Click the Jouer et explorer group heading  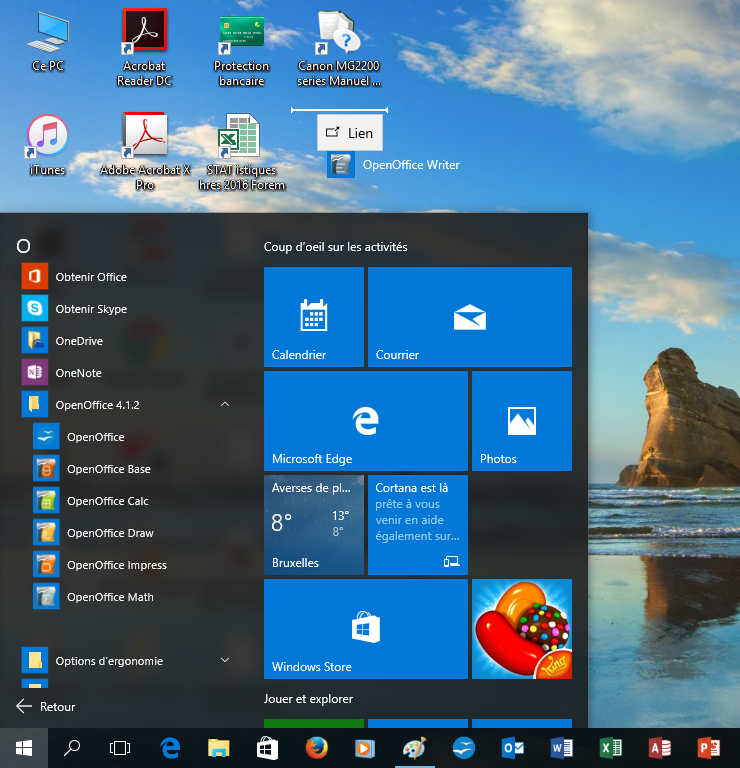pyautogui.click(x=308, y=699)
